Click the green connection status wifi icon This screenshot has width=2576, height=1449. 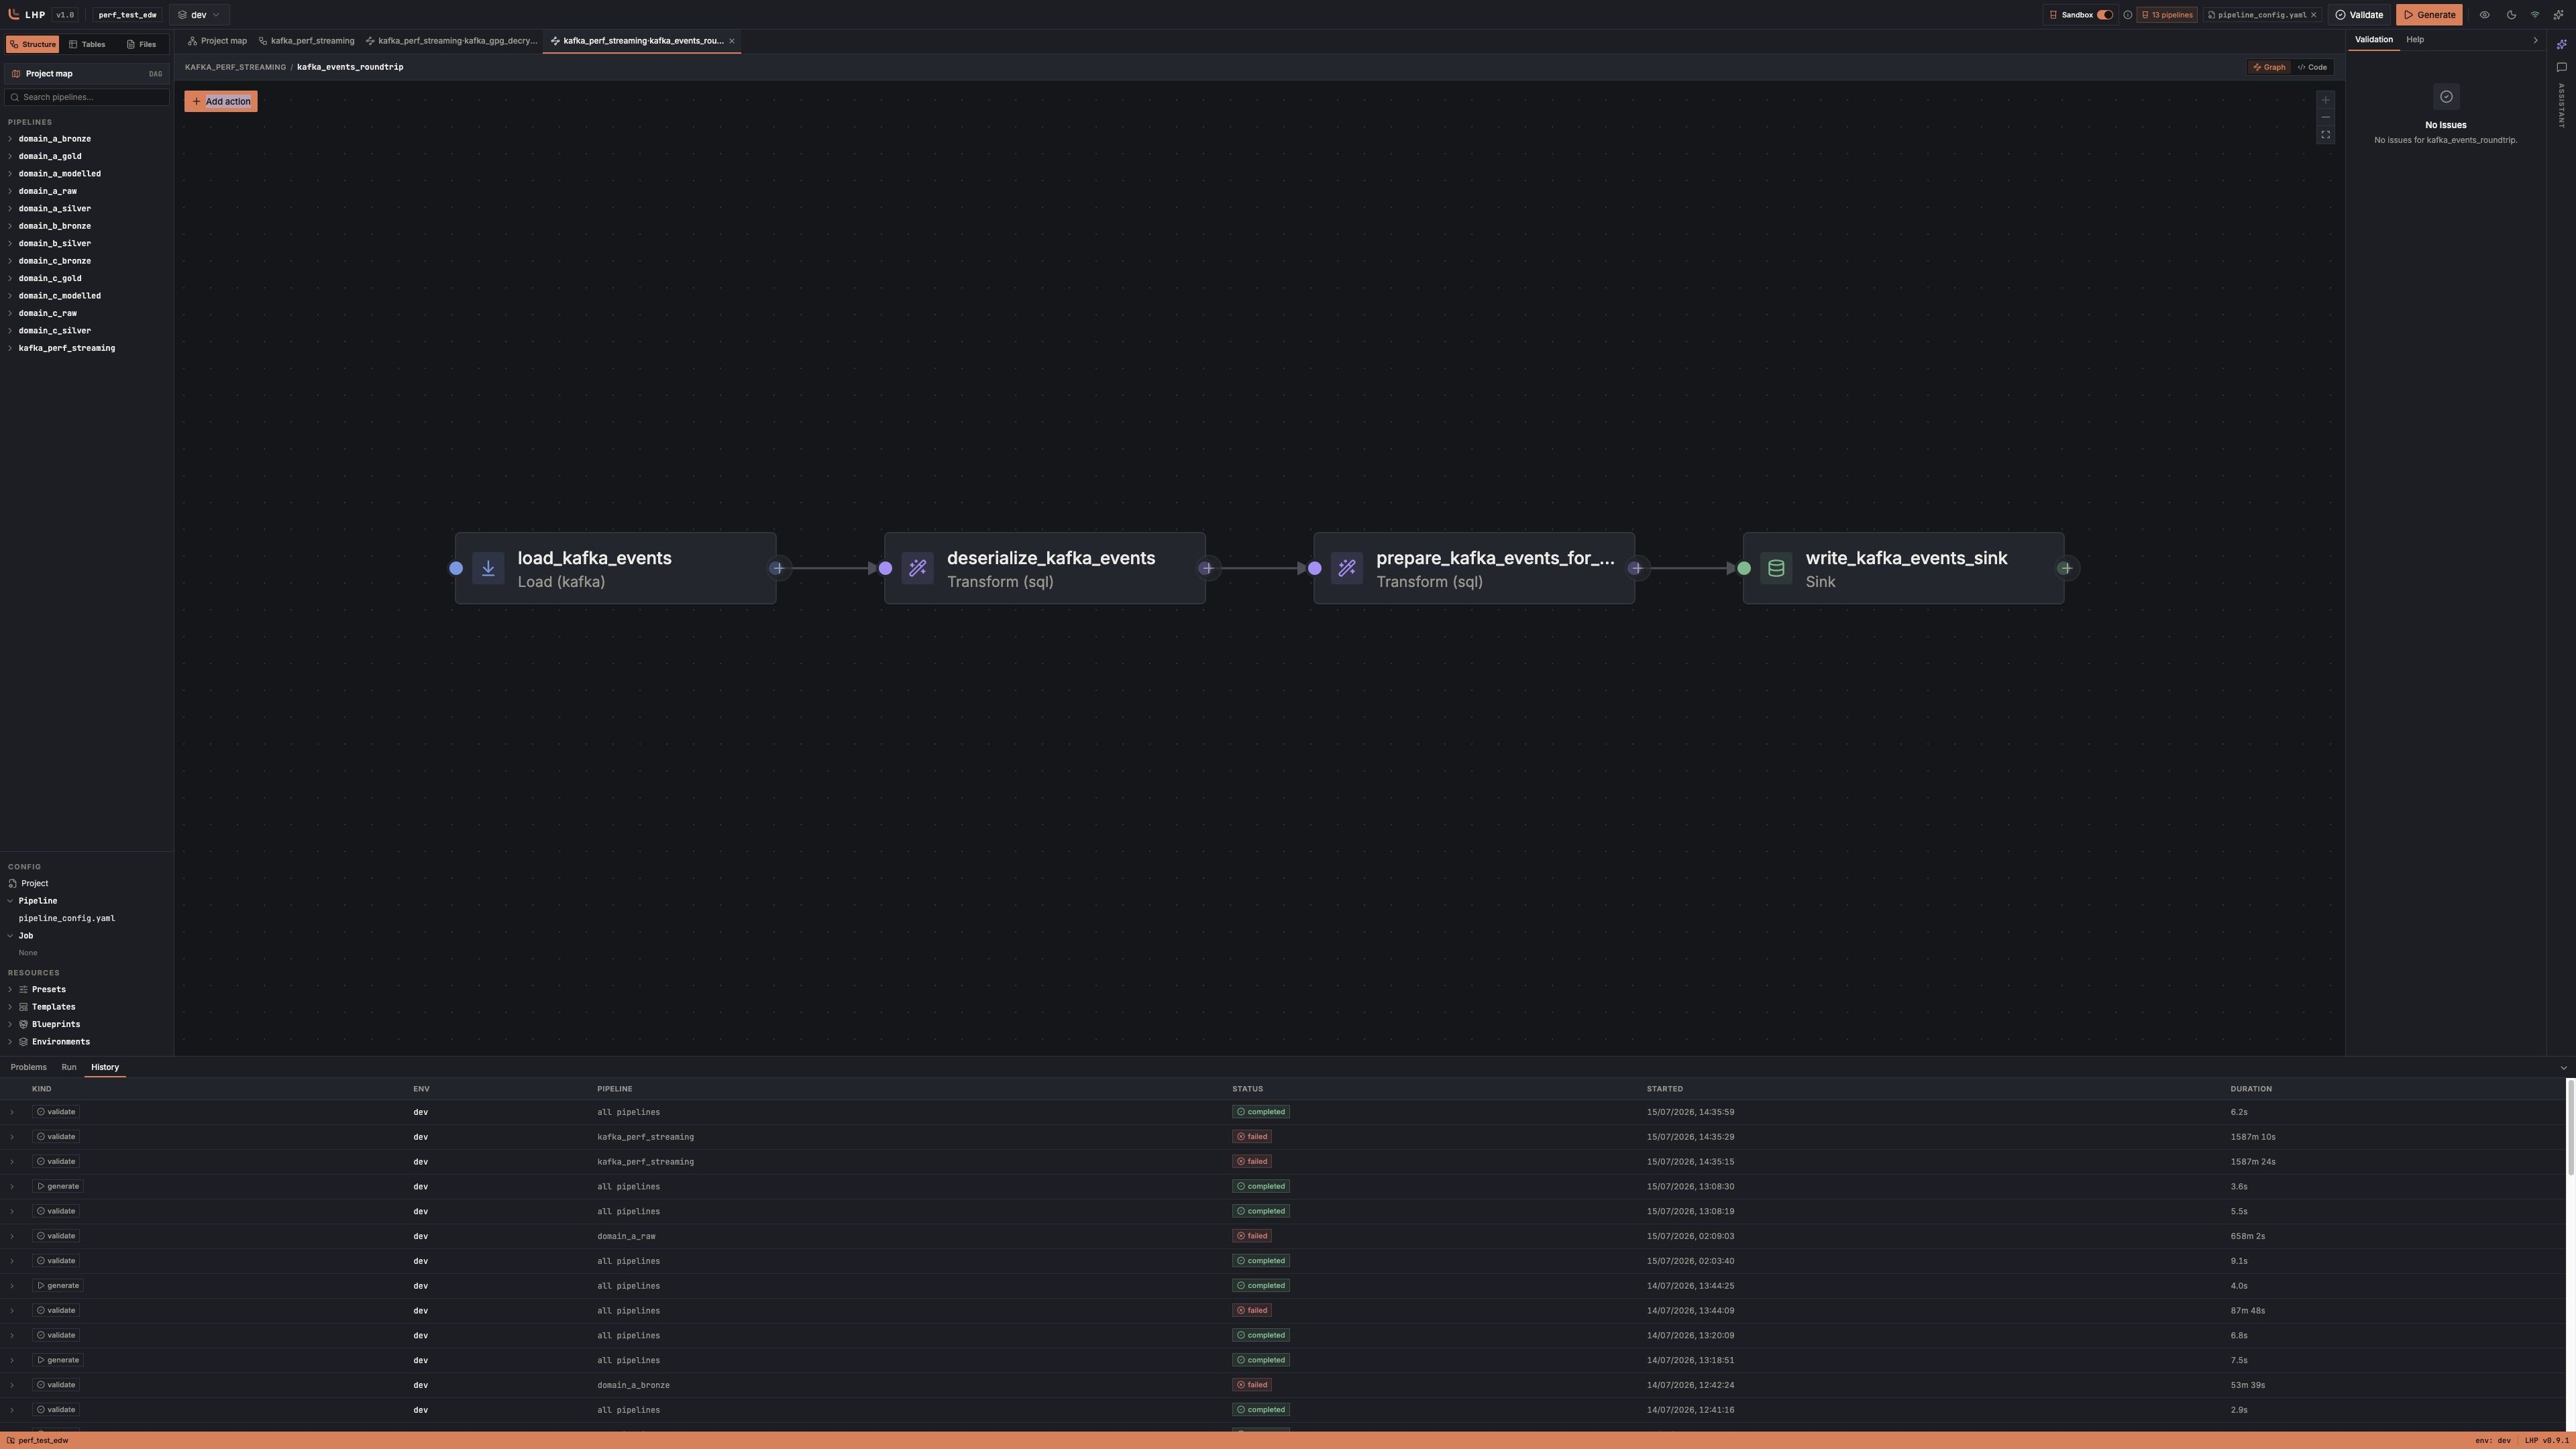pos(2535,15)
